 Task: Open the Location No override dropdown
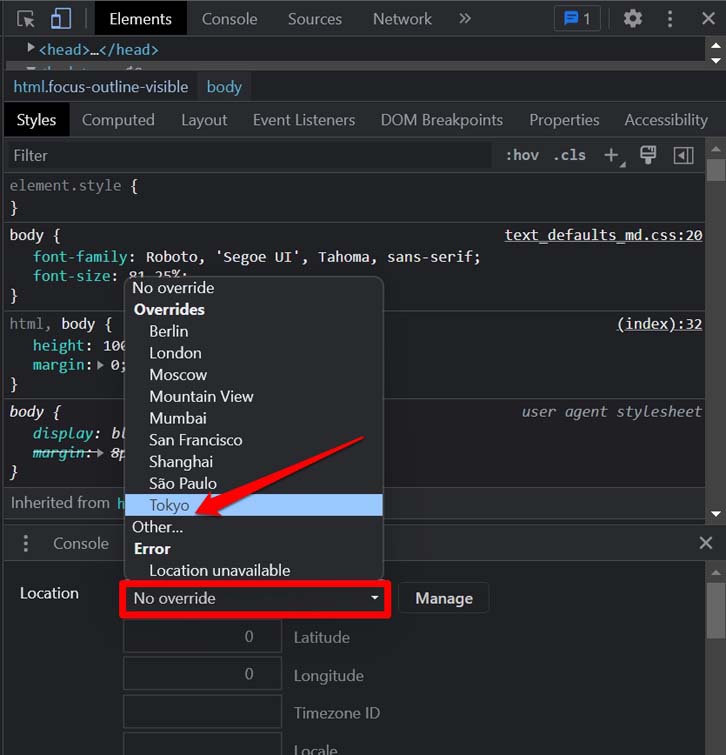click(255, 599)
